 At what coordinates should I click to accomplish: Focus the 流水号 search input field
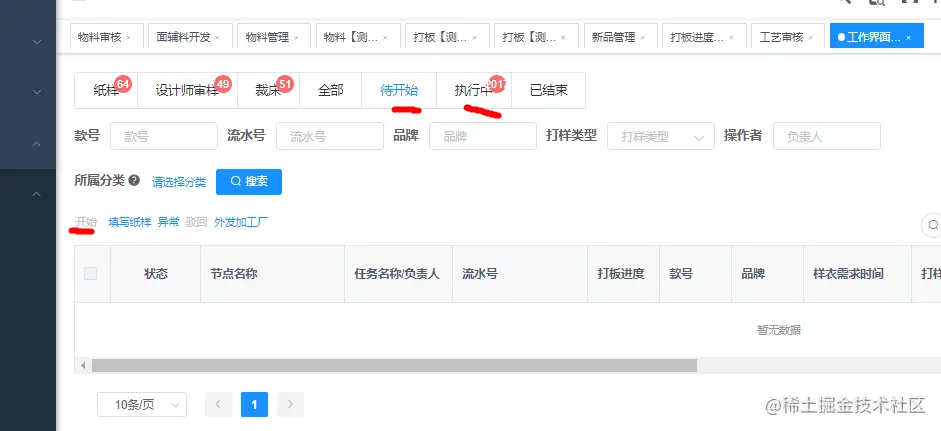pyautogui.click(x=329, y=136)
